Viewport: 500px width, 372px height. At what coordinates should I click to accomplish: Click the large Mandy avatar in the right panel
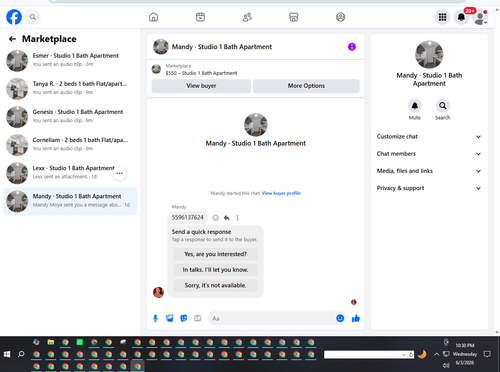pos(429,54)
